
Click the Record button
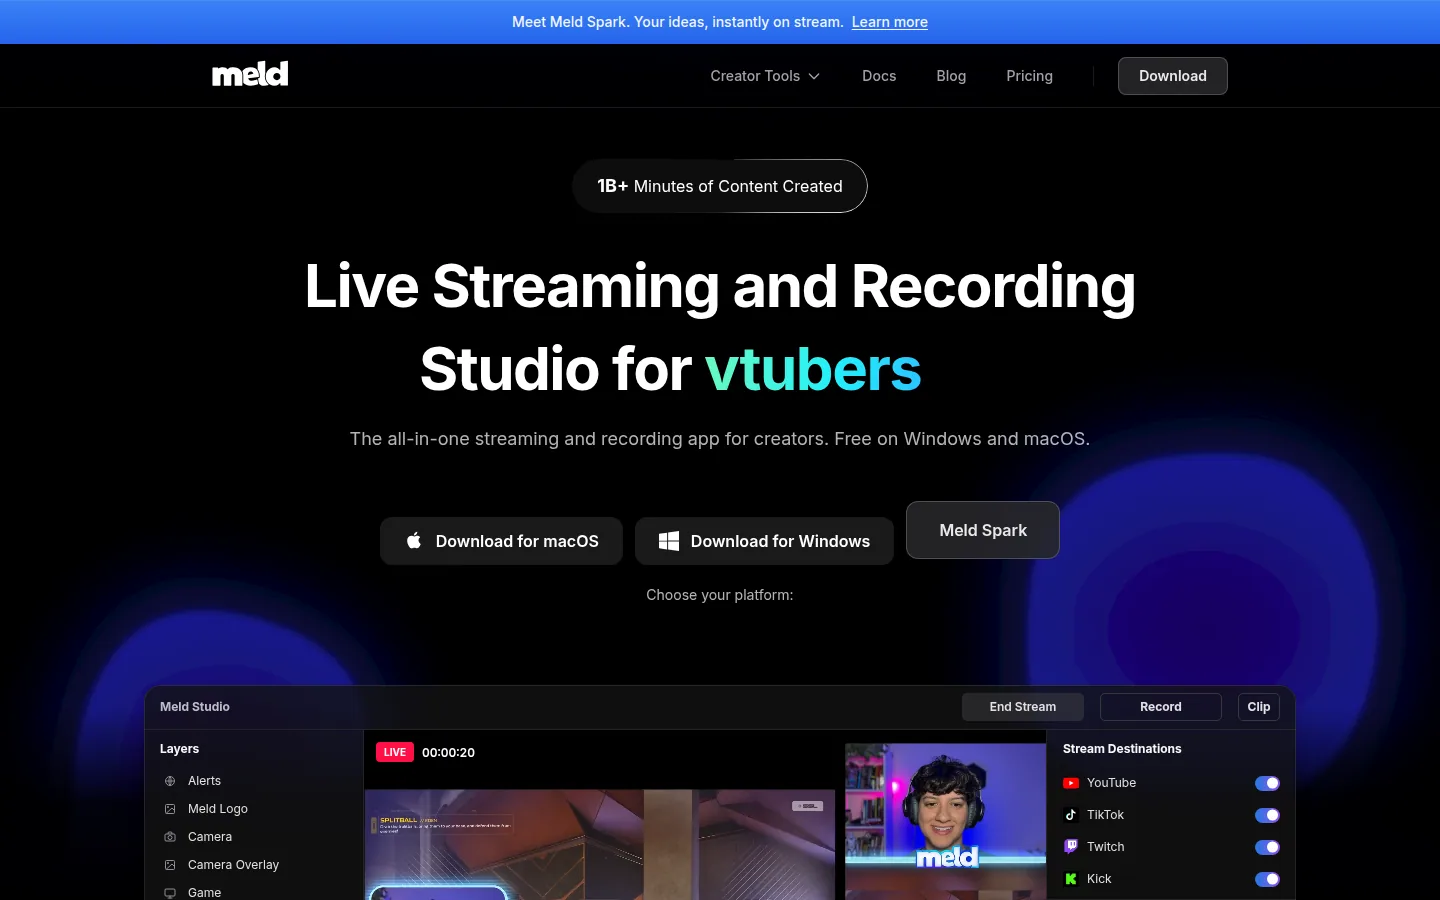tap(1160, 707)
